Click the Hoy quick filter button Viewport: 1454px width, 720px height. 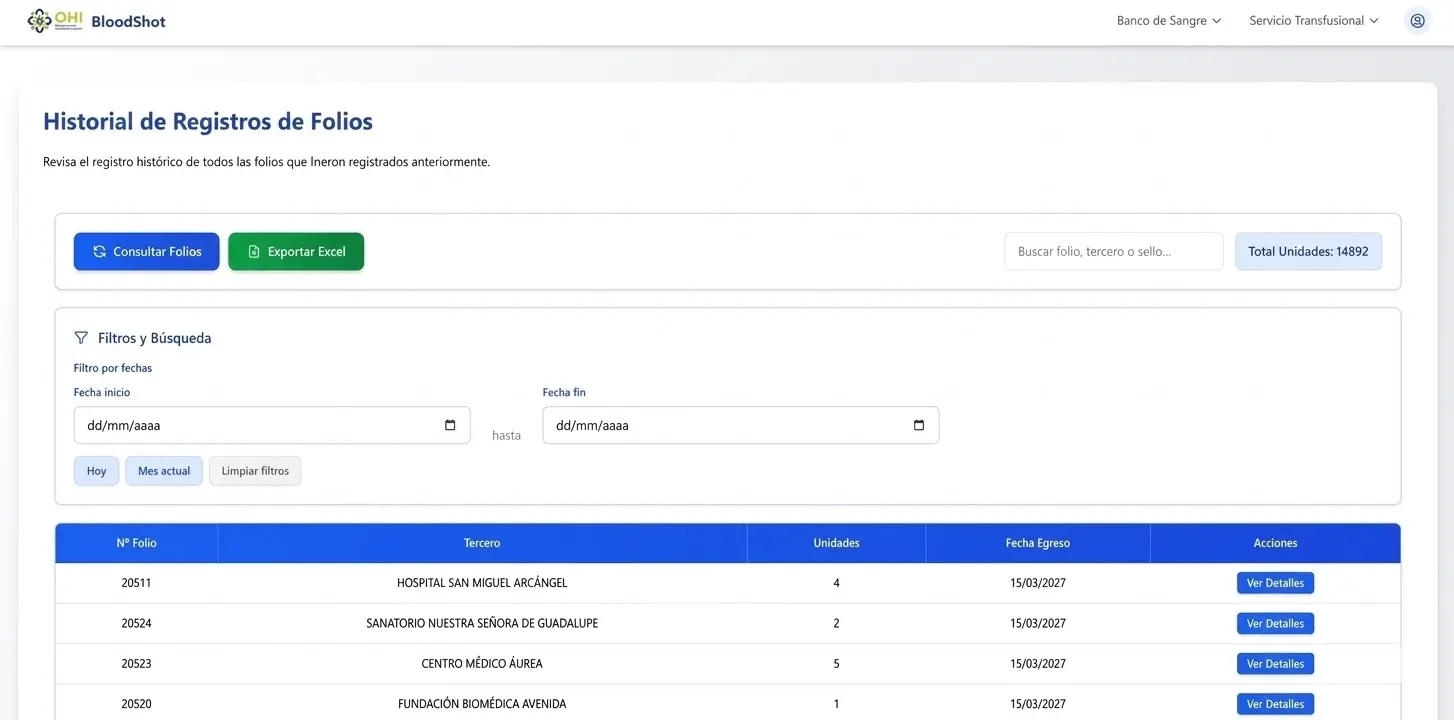[x=96, y=471]
